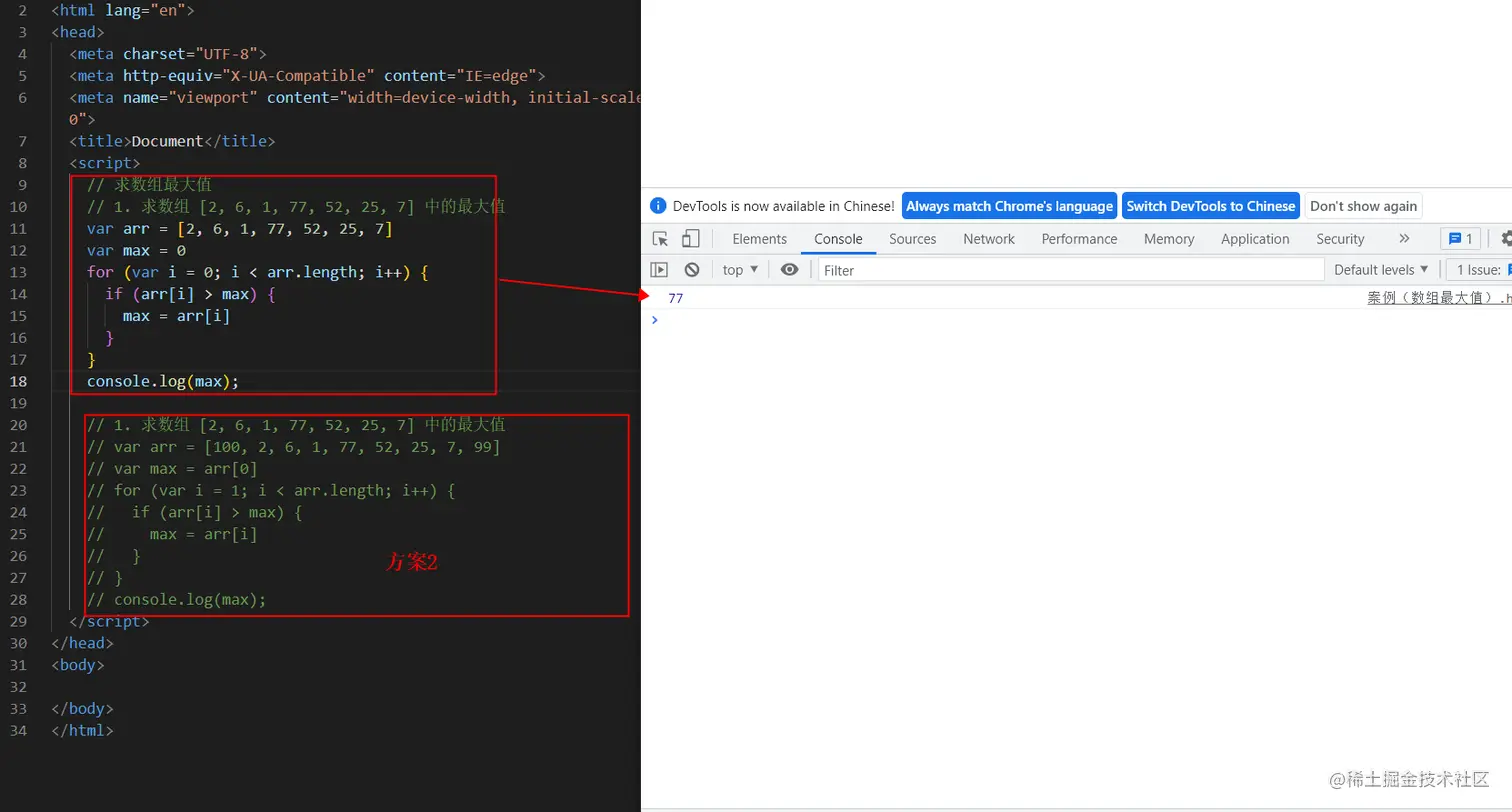The image size is (1512, 812).
Task: Click uncommented 'console.log(max);' on line 18
Action: (164, 382)
